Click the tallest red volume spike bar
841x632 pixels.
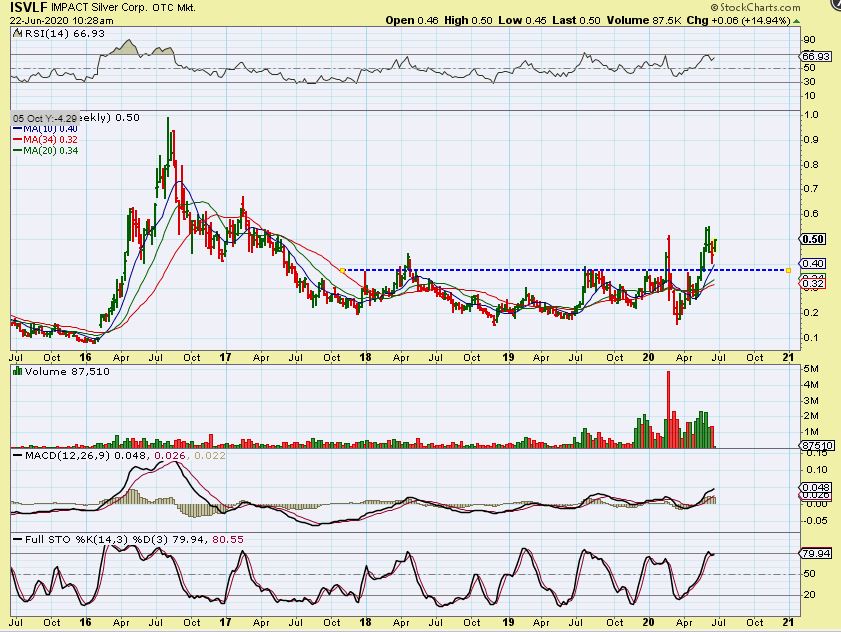(x=668, y=409)
